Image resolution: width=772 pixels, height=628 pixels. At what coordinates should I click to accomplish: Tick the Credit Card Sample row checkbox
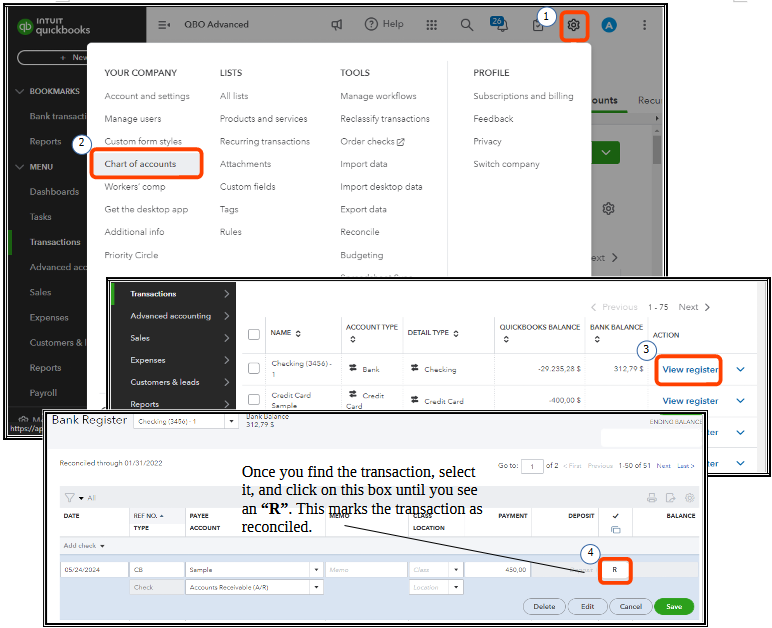point(254,399)
